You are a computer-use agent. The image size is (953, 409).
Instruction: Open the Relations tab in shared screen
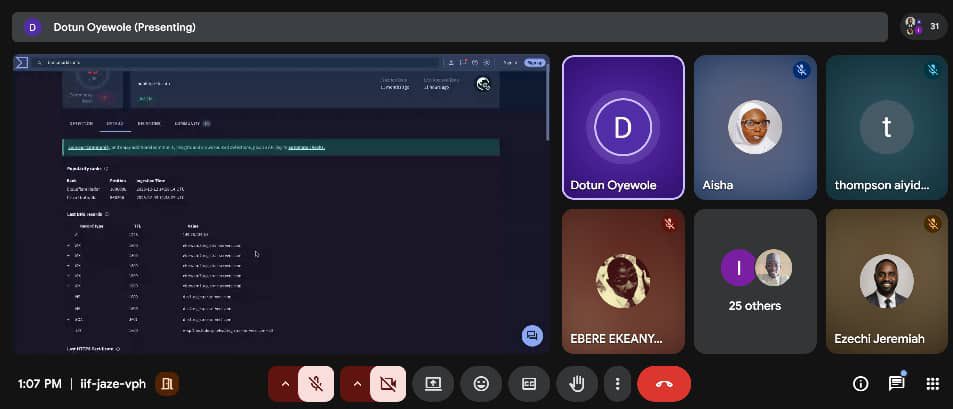click(x=149, y=123)
